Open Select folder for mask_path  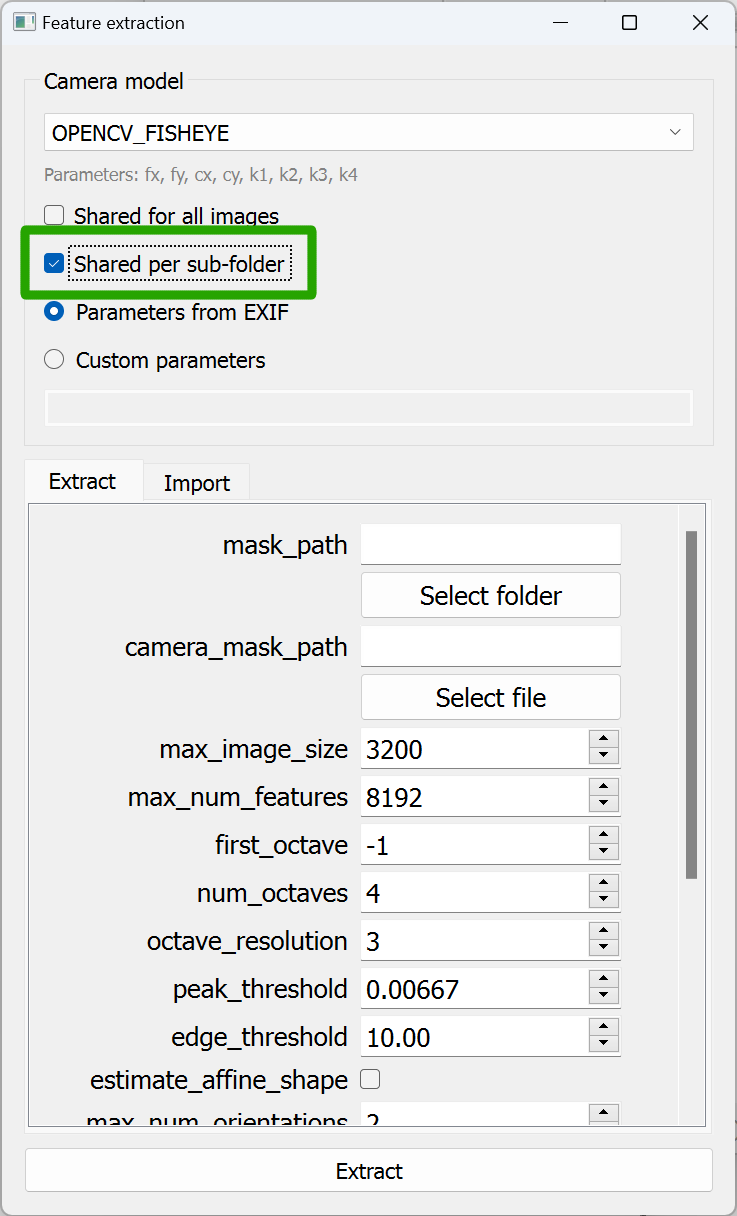coord(490,595)
